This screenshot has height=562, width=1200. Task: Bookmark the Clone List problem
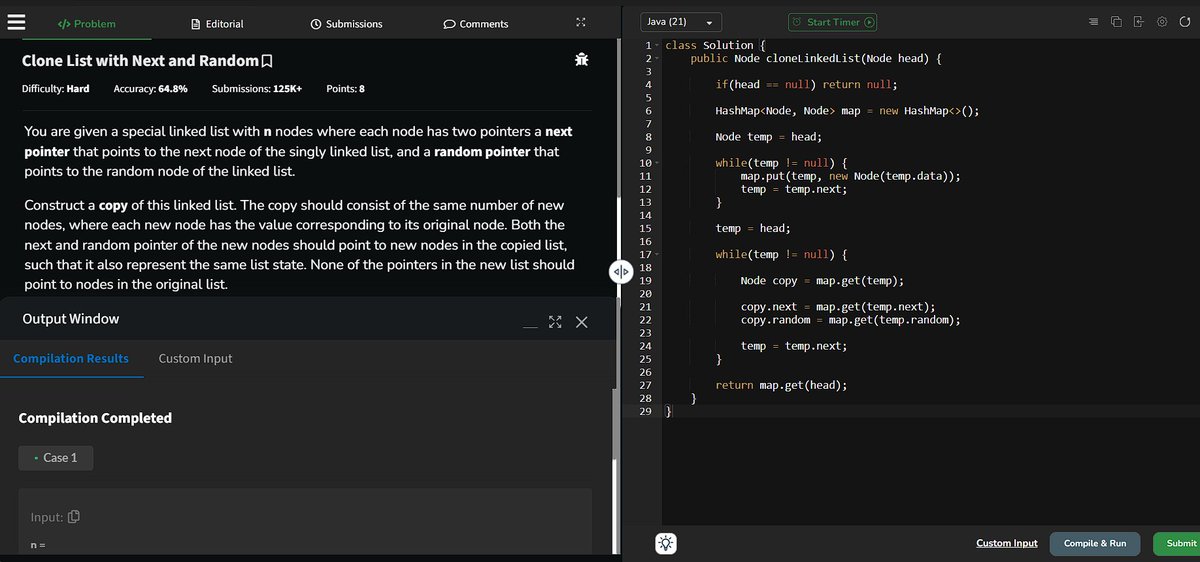(266, 62)
